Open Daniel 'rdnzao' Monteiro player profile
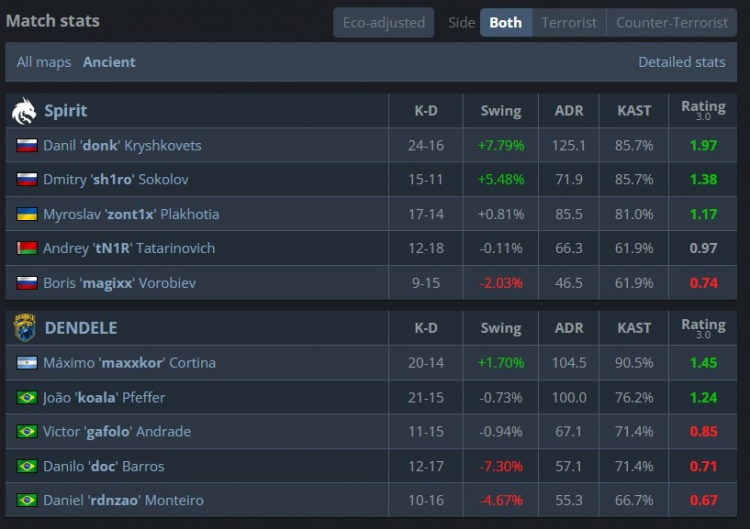Screen dimensions: 750x529 123,500
